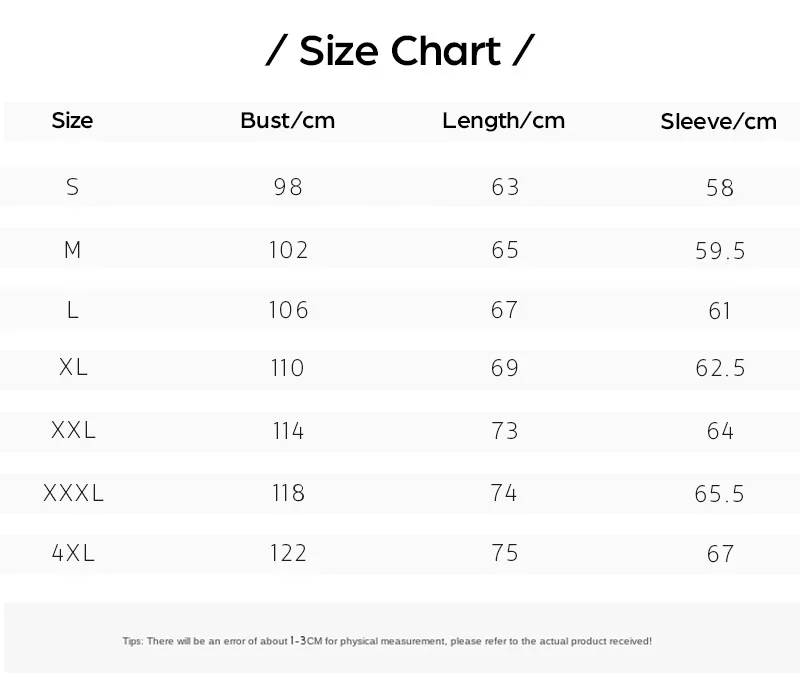Click the bust value 98
The width and height of the screenshot is (800, 696).
[288, 187]
